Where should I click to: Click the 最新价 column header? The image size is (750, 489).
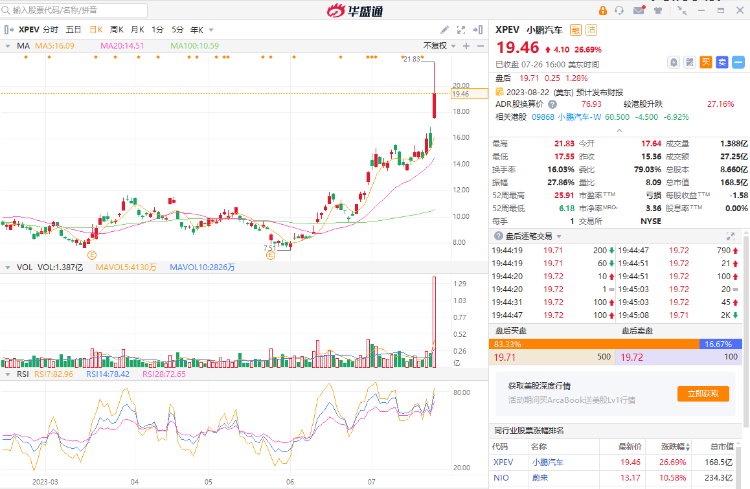click(x=629, y=447)
